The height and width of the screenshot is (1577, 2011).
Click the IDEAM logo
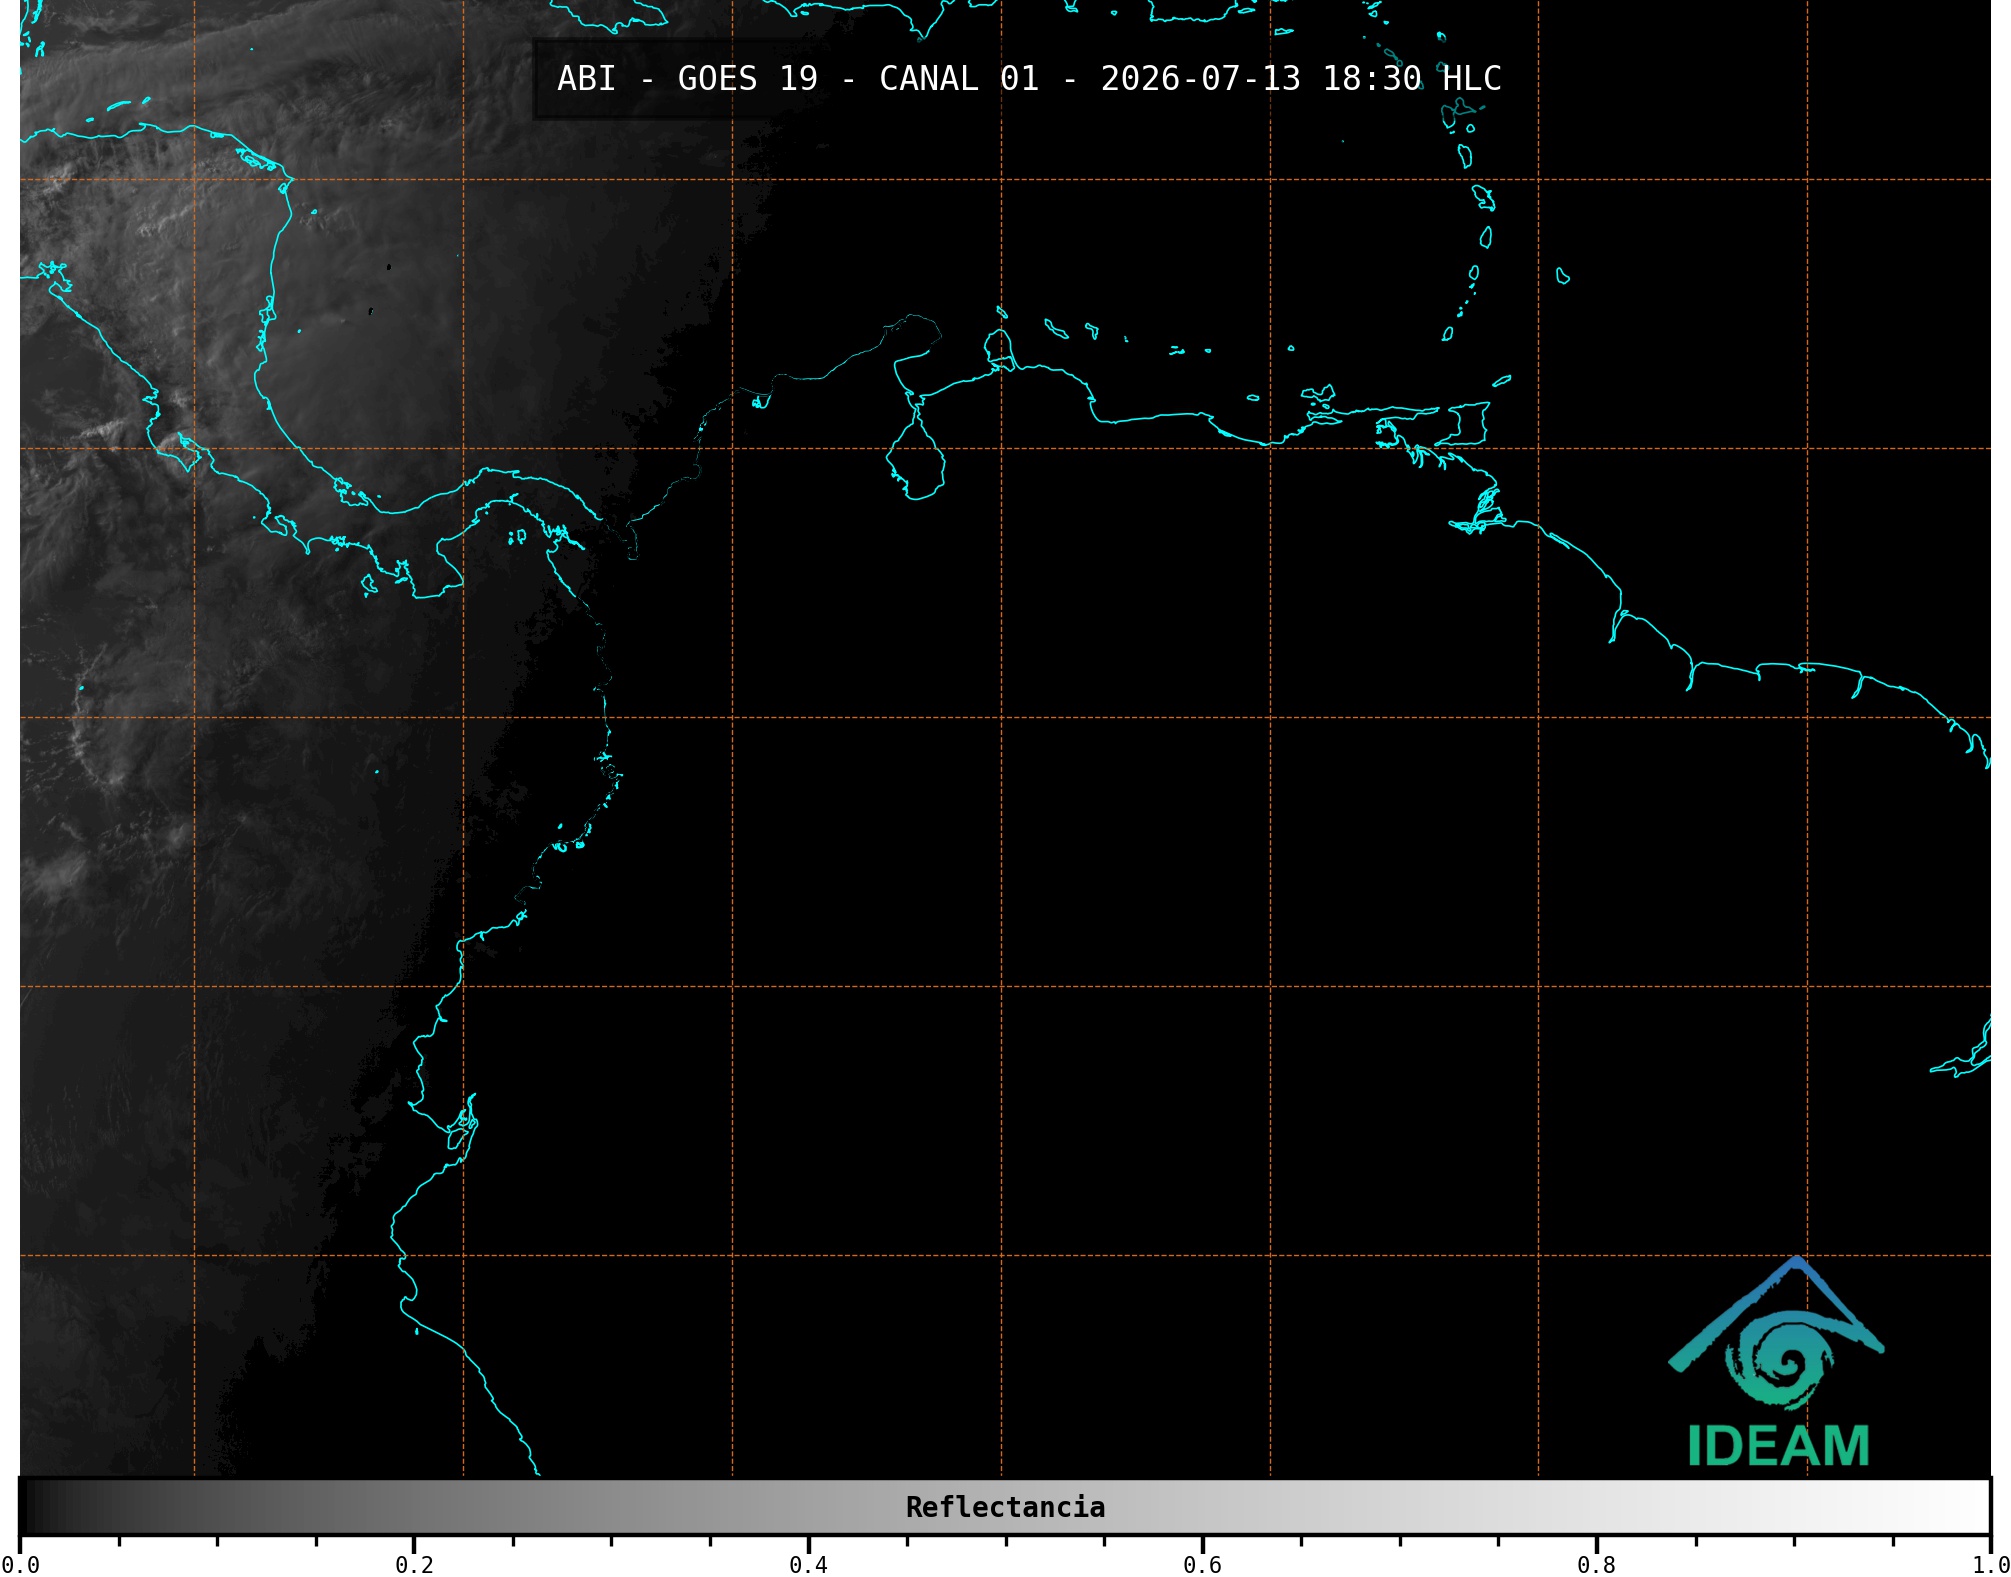point(1777,1362)
